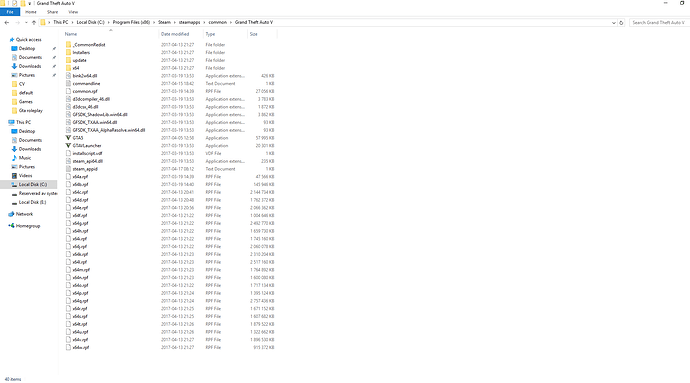Select the CV folder in Quick access

pyautogui.click(x=22, y=84)
